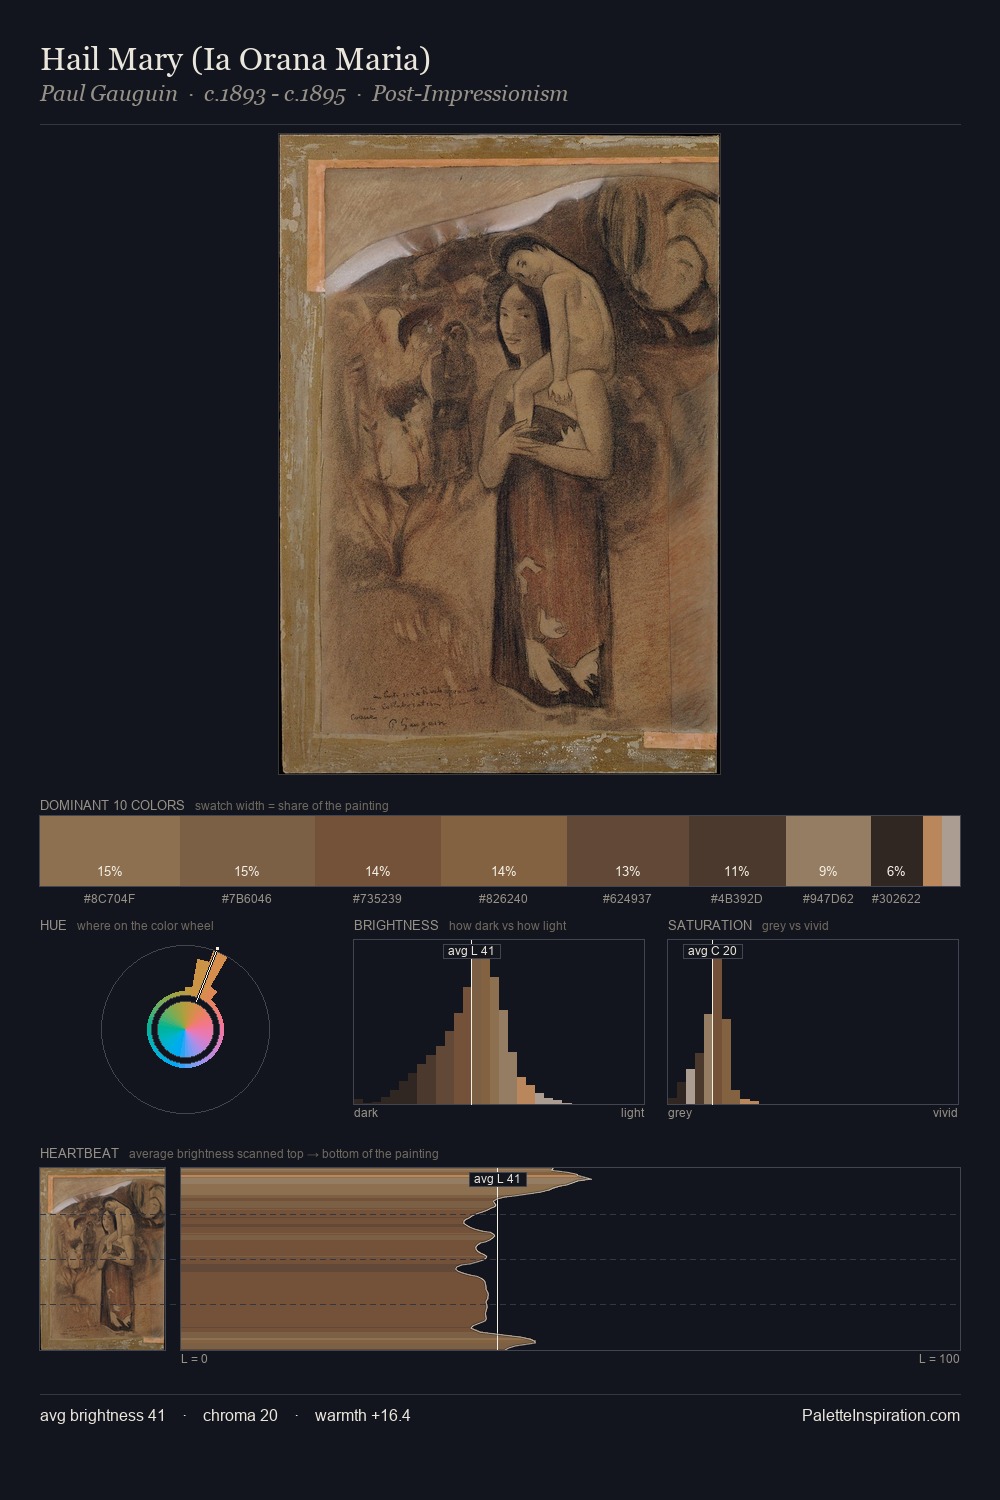The height and width of the screenshot is (1500, 1000).
Task: Click the 'grey' saturation axis label
Action: (x=680, y=1113)
